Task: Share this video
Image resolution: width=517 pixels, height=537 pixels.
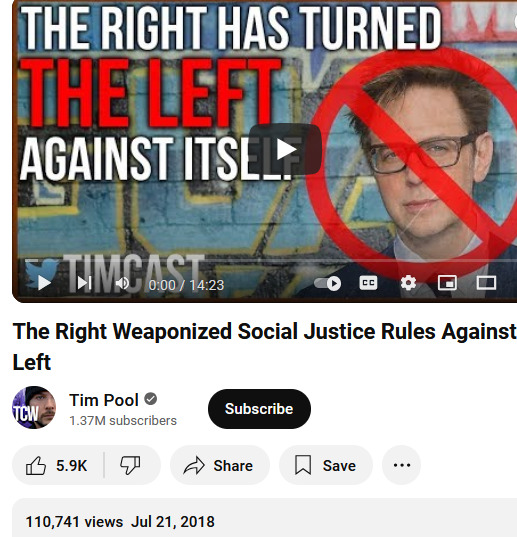Action: 220,465
